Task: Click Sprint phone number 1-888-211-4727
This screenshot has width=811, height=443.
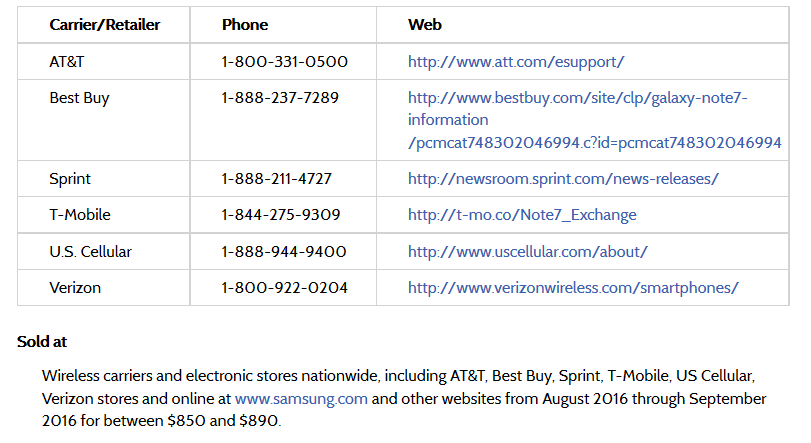Action: click(276, 179)
